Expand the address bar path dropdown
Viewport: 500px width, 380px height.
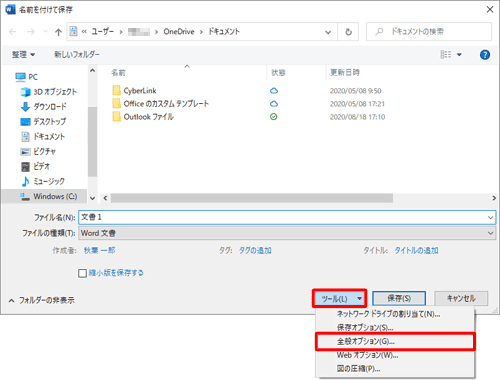coord(328,32)
